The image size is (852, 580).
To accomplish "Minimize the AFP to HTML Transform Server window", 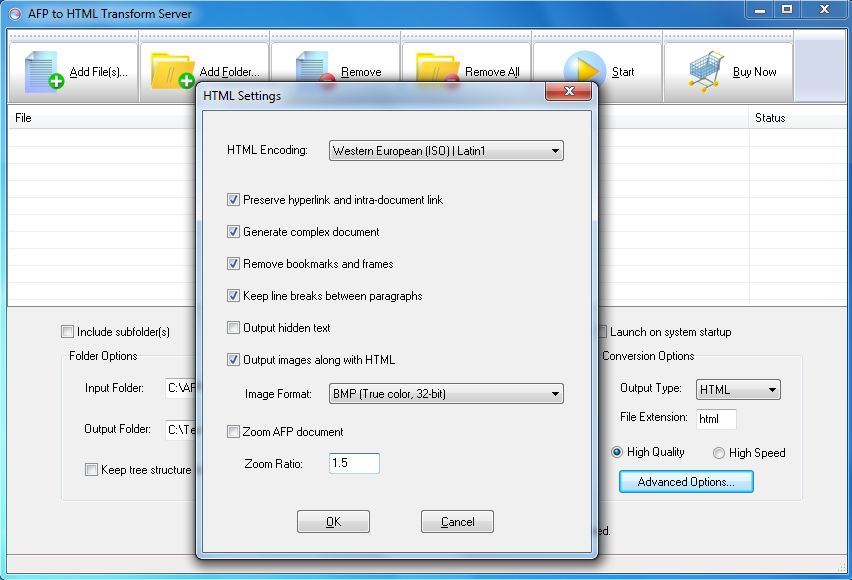I will (760, 10).
